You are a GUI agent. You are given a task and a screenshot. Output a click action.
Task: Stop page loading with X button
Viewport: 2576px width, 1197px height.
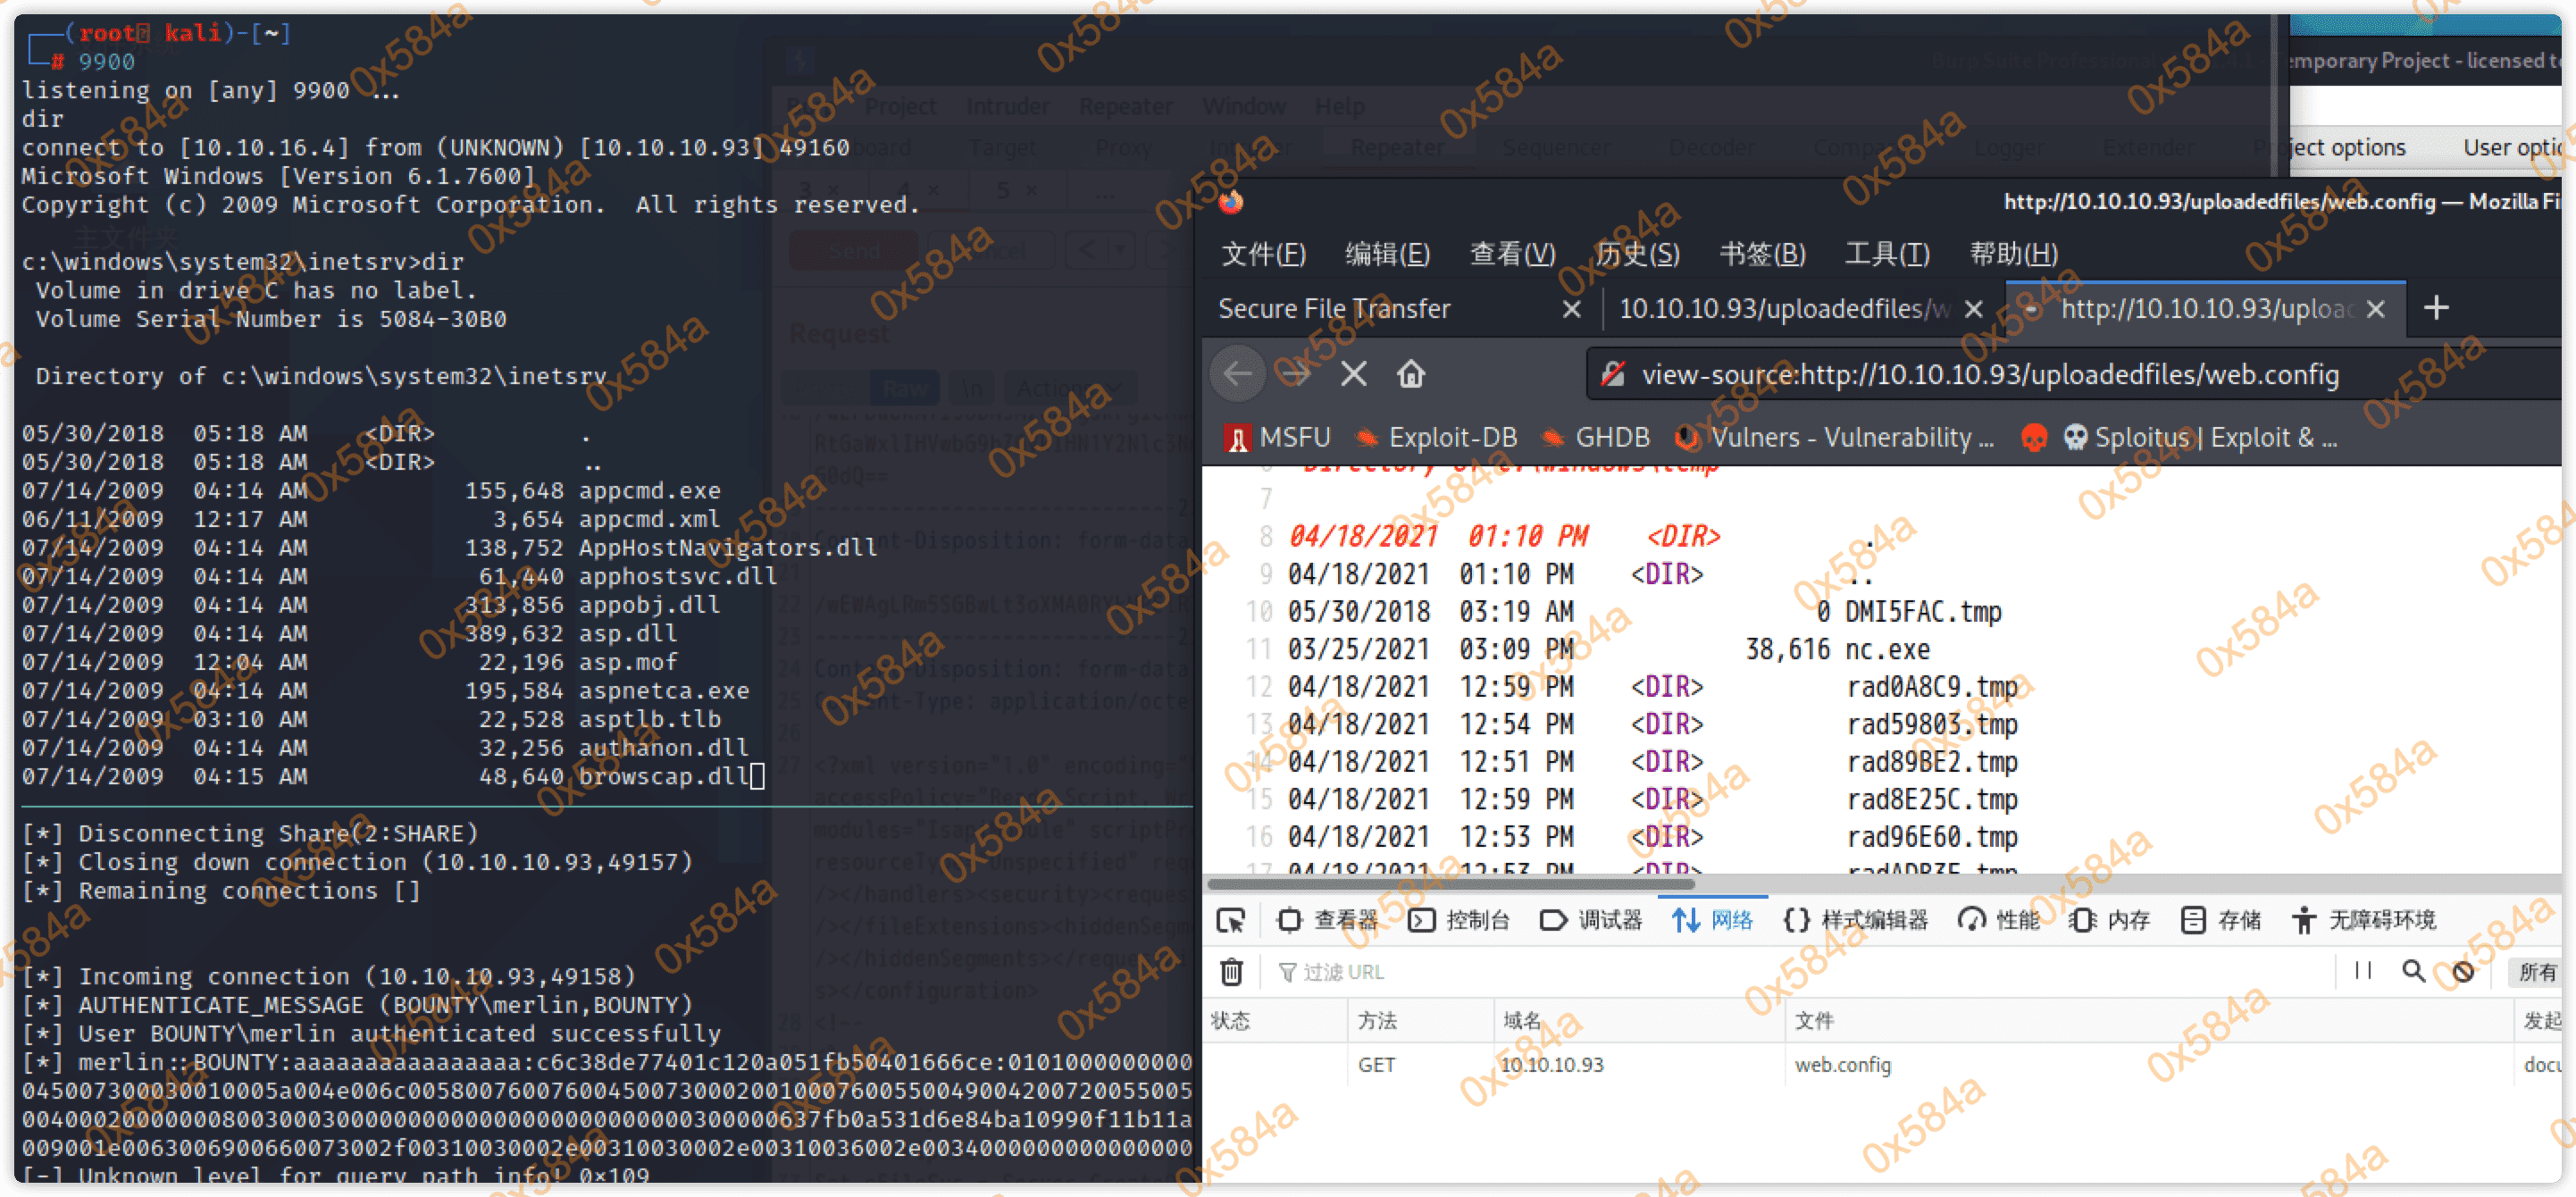[x=1353, y=374]
